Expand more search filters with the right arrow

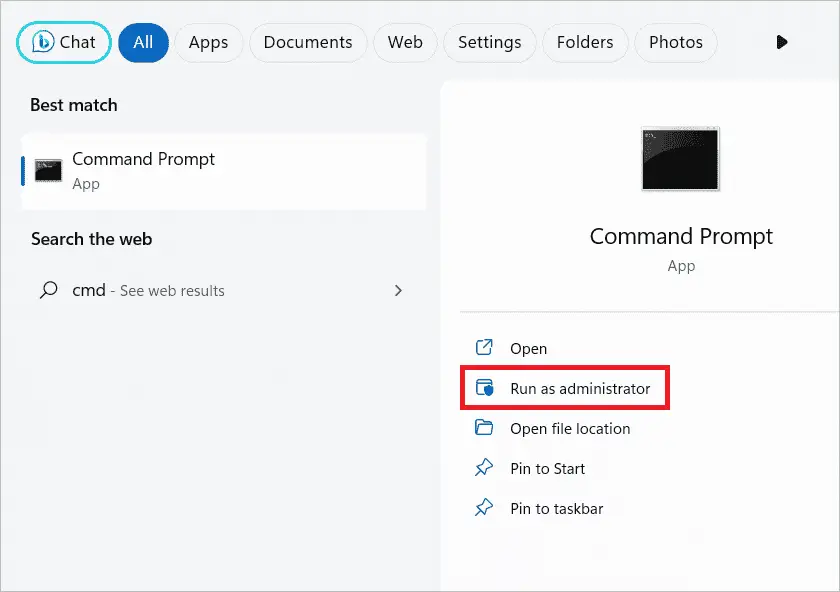782,42
